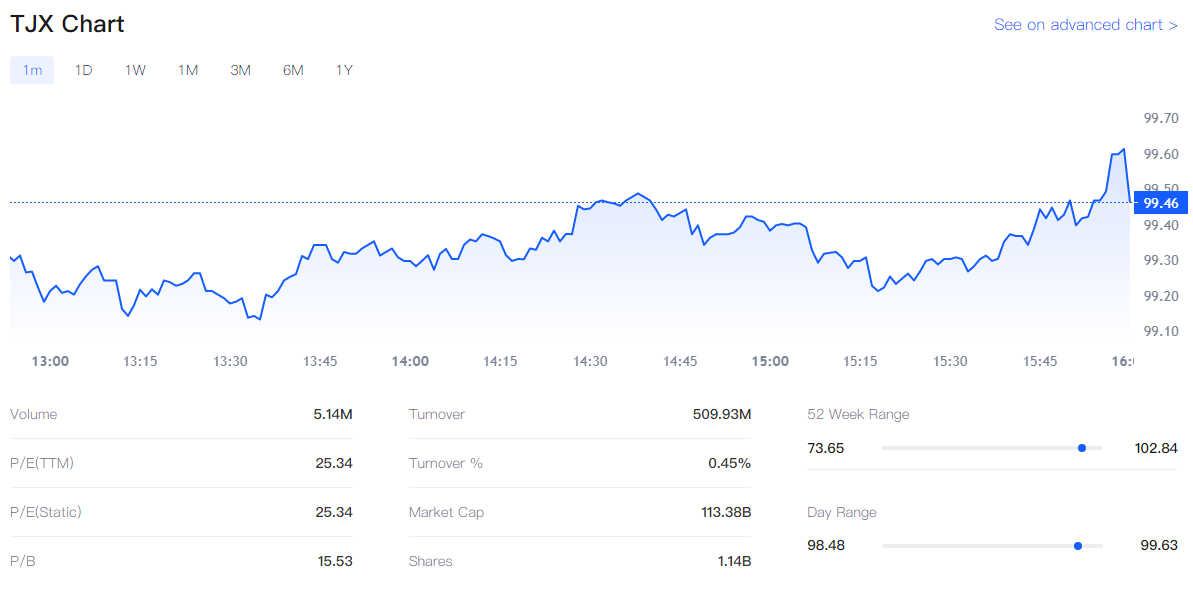This screenshot has width=1193, height=607.
Task: Click the 13:00 time axis label
Action: coord(50,361)
